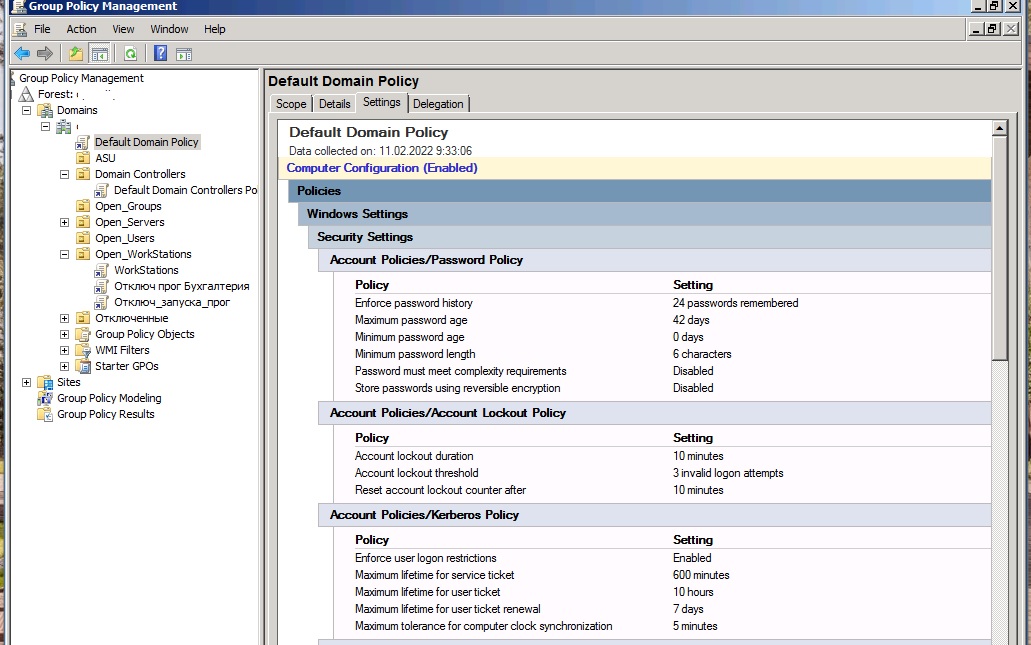
Task: Toggle the Show/Hide Console Tree icon
Action: [x=99, y=53]
